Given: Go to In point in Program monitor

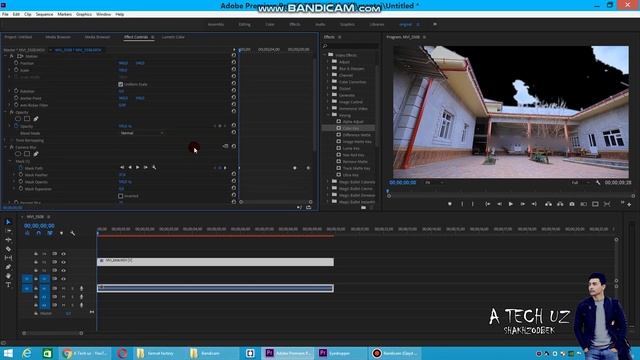Looking at the screenshot, I should pyautogui.click(x=487, y=204).
